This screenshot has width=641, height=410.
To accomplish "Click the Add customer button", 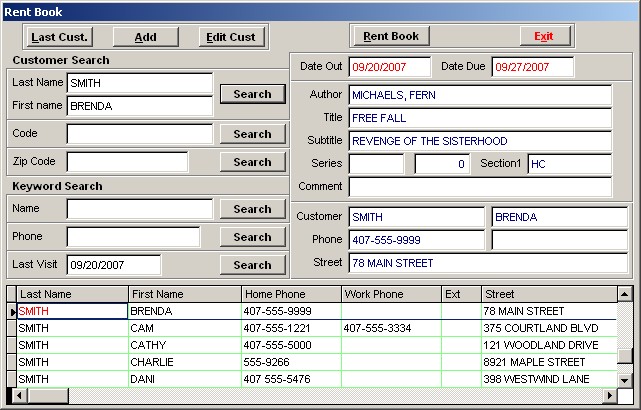I will (x=145, y=37).
